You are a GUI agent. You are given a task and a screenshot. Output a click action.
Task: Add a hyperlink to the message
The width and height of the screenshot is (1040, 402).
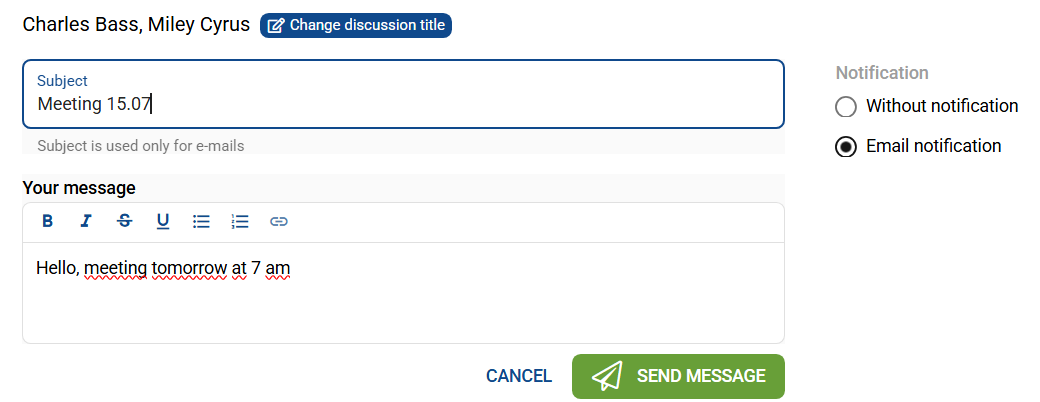coord(279,221)
